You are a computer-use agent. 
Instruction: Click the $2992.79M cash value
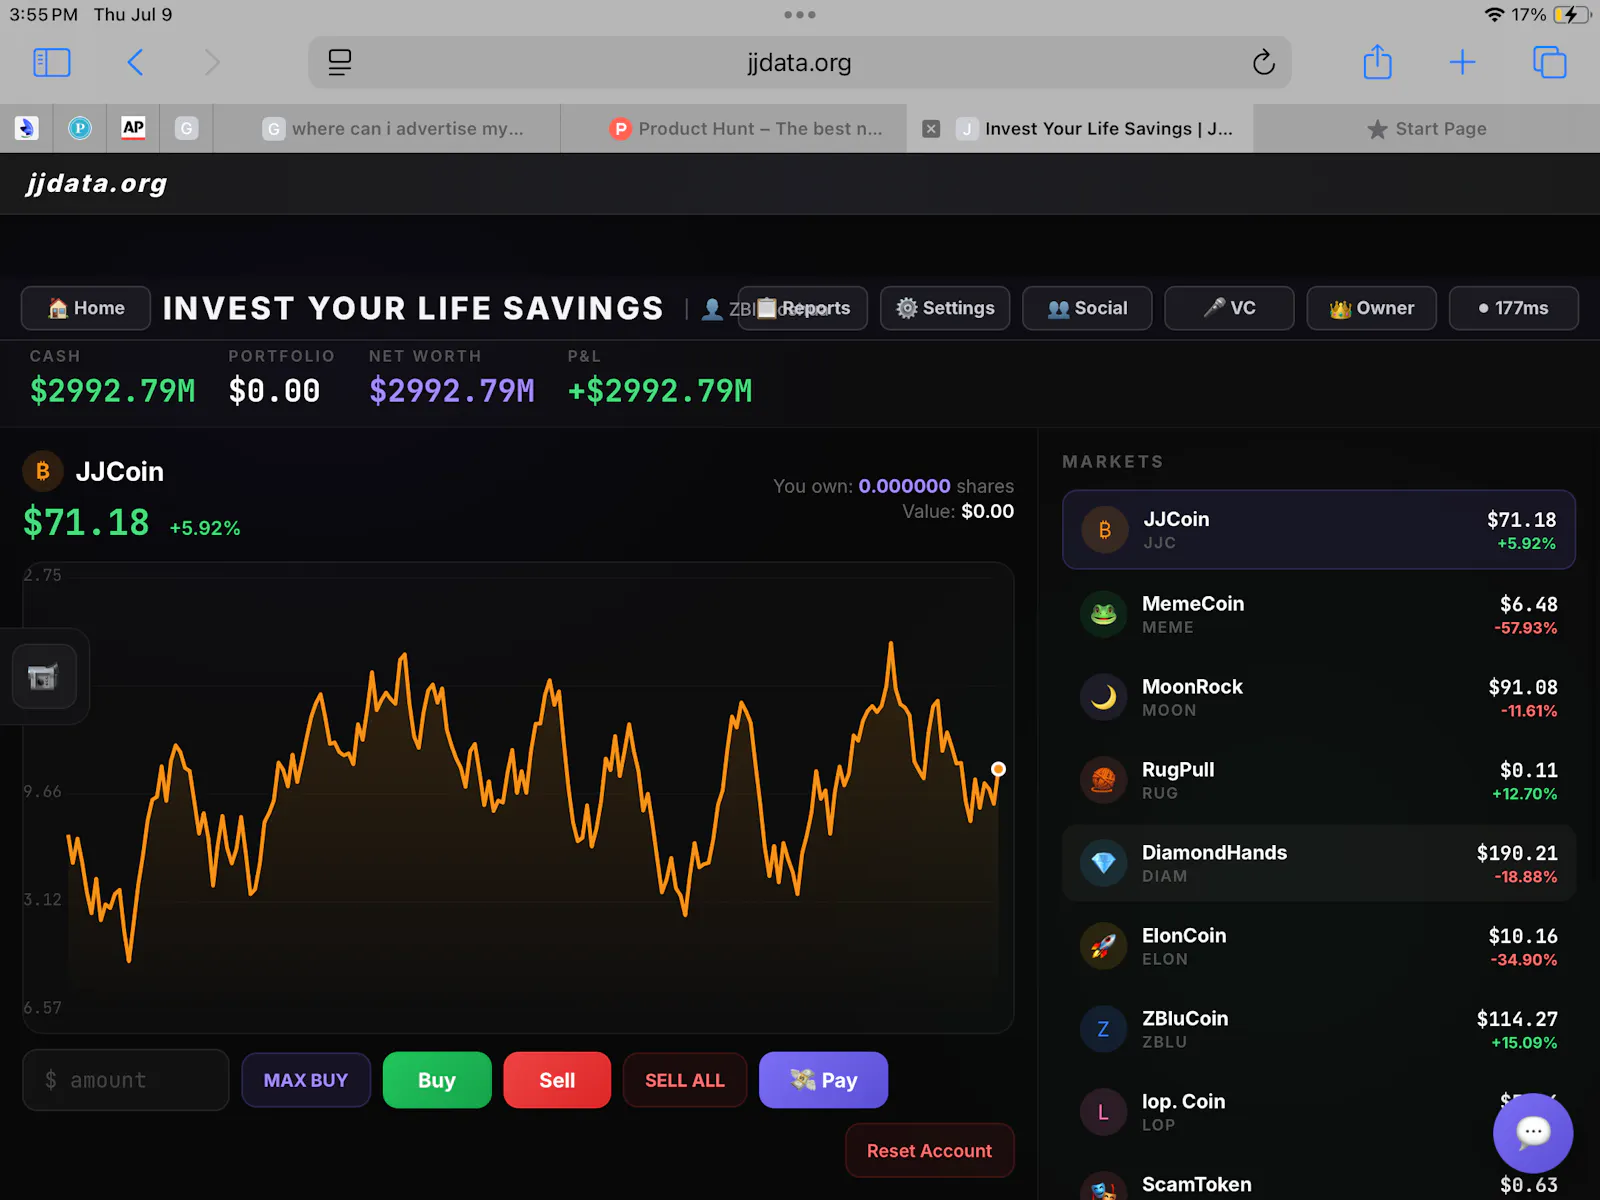[x=112, y=391]
